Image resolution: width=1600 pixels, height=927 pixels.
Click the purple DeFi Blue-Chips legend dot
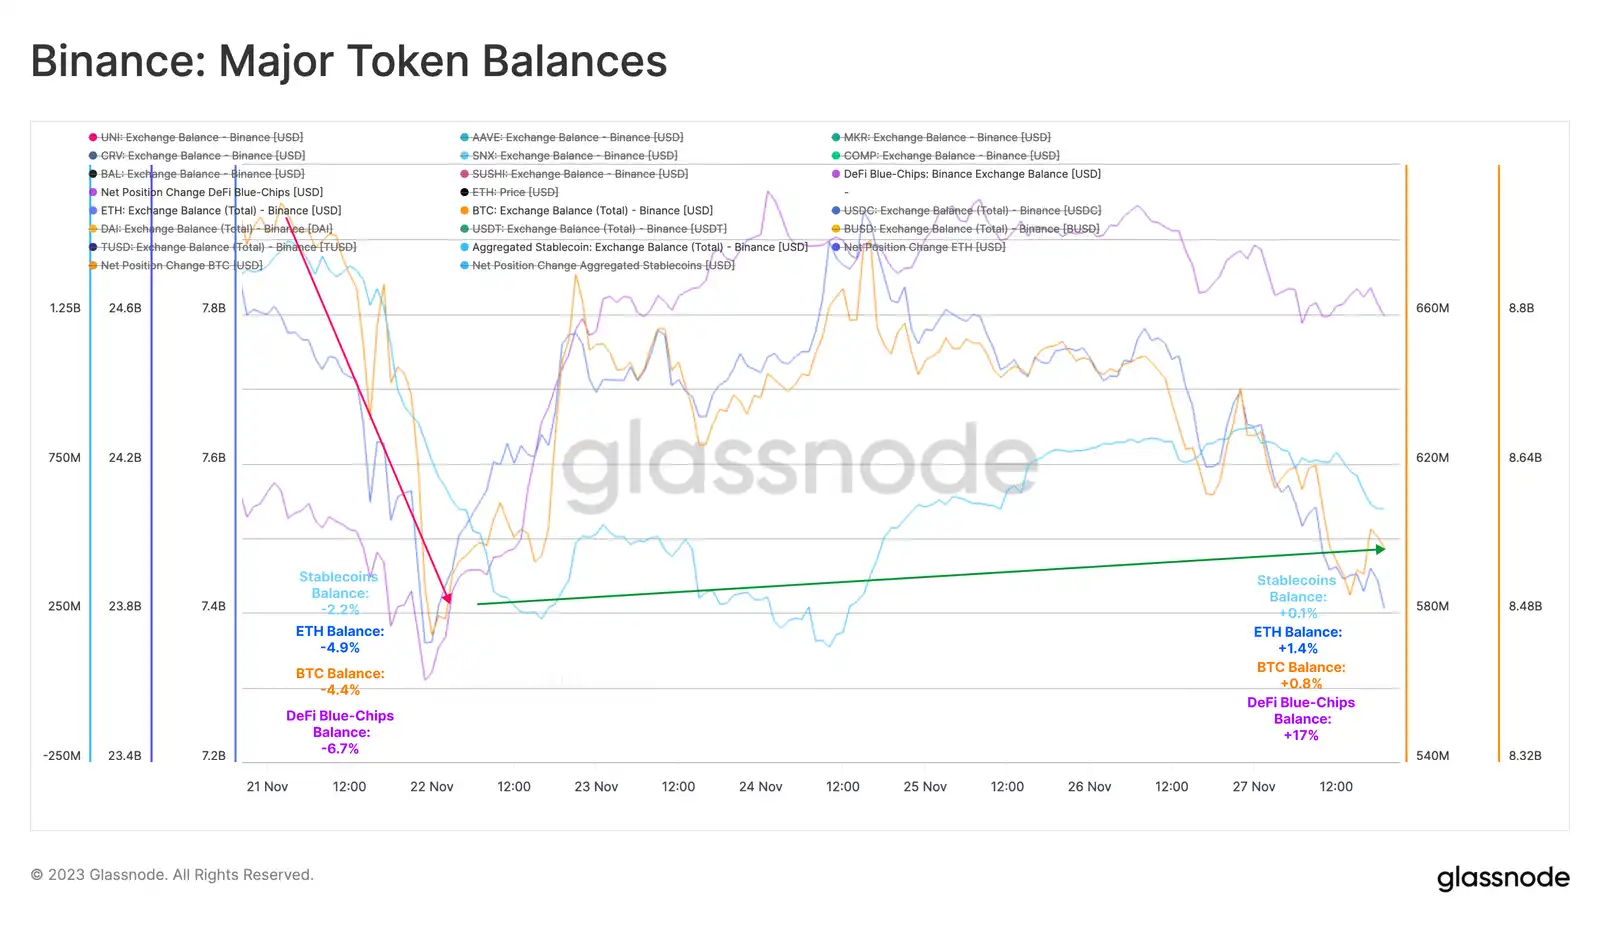click(x=836, y=174)
